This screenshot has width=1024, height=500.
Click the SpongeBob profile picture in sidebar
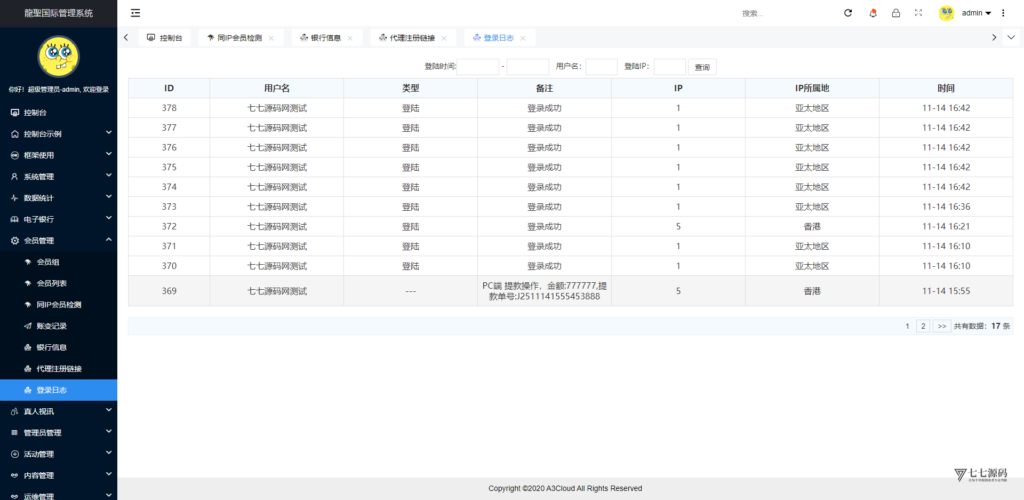point(58,57)
